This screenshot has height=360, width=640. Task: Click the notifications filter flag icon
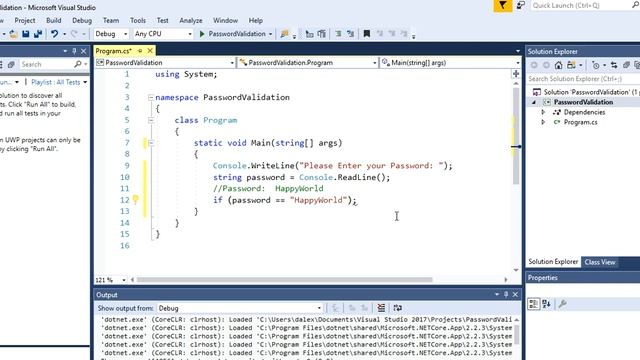(502, 5)
